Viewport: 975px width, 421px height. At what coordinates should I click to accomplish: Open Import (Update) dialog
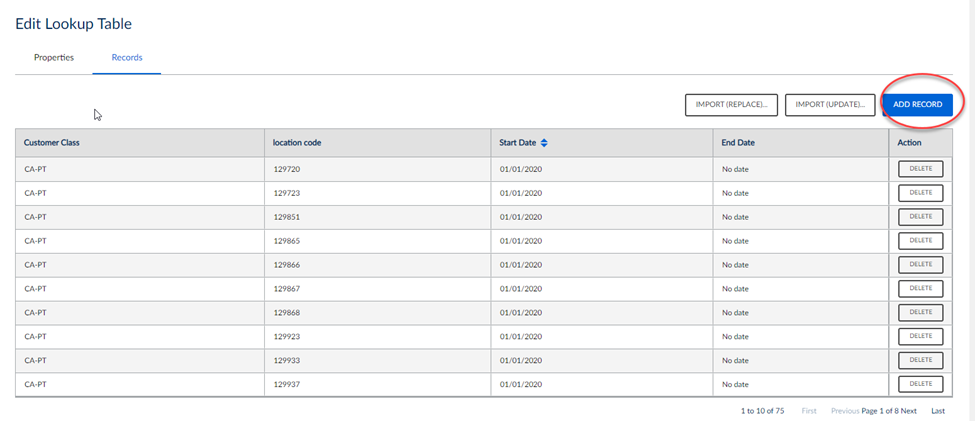[x=830, y=105]
